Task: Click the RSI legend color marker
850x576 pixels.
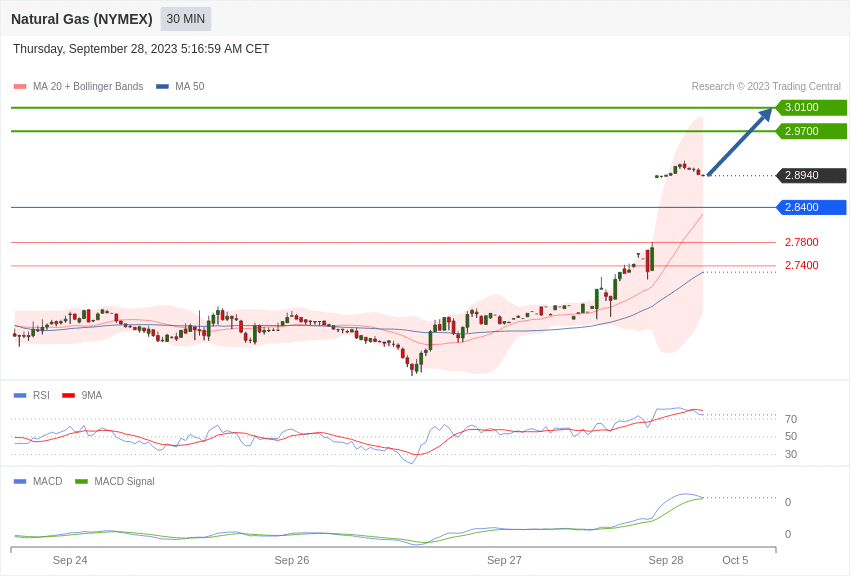Action: 20,396
